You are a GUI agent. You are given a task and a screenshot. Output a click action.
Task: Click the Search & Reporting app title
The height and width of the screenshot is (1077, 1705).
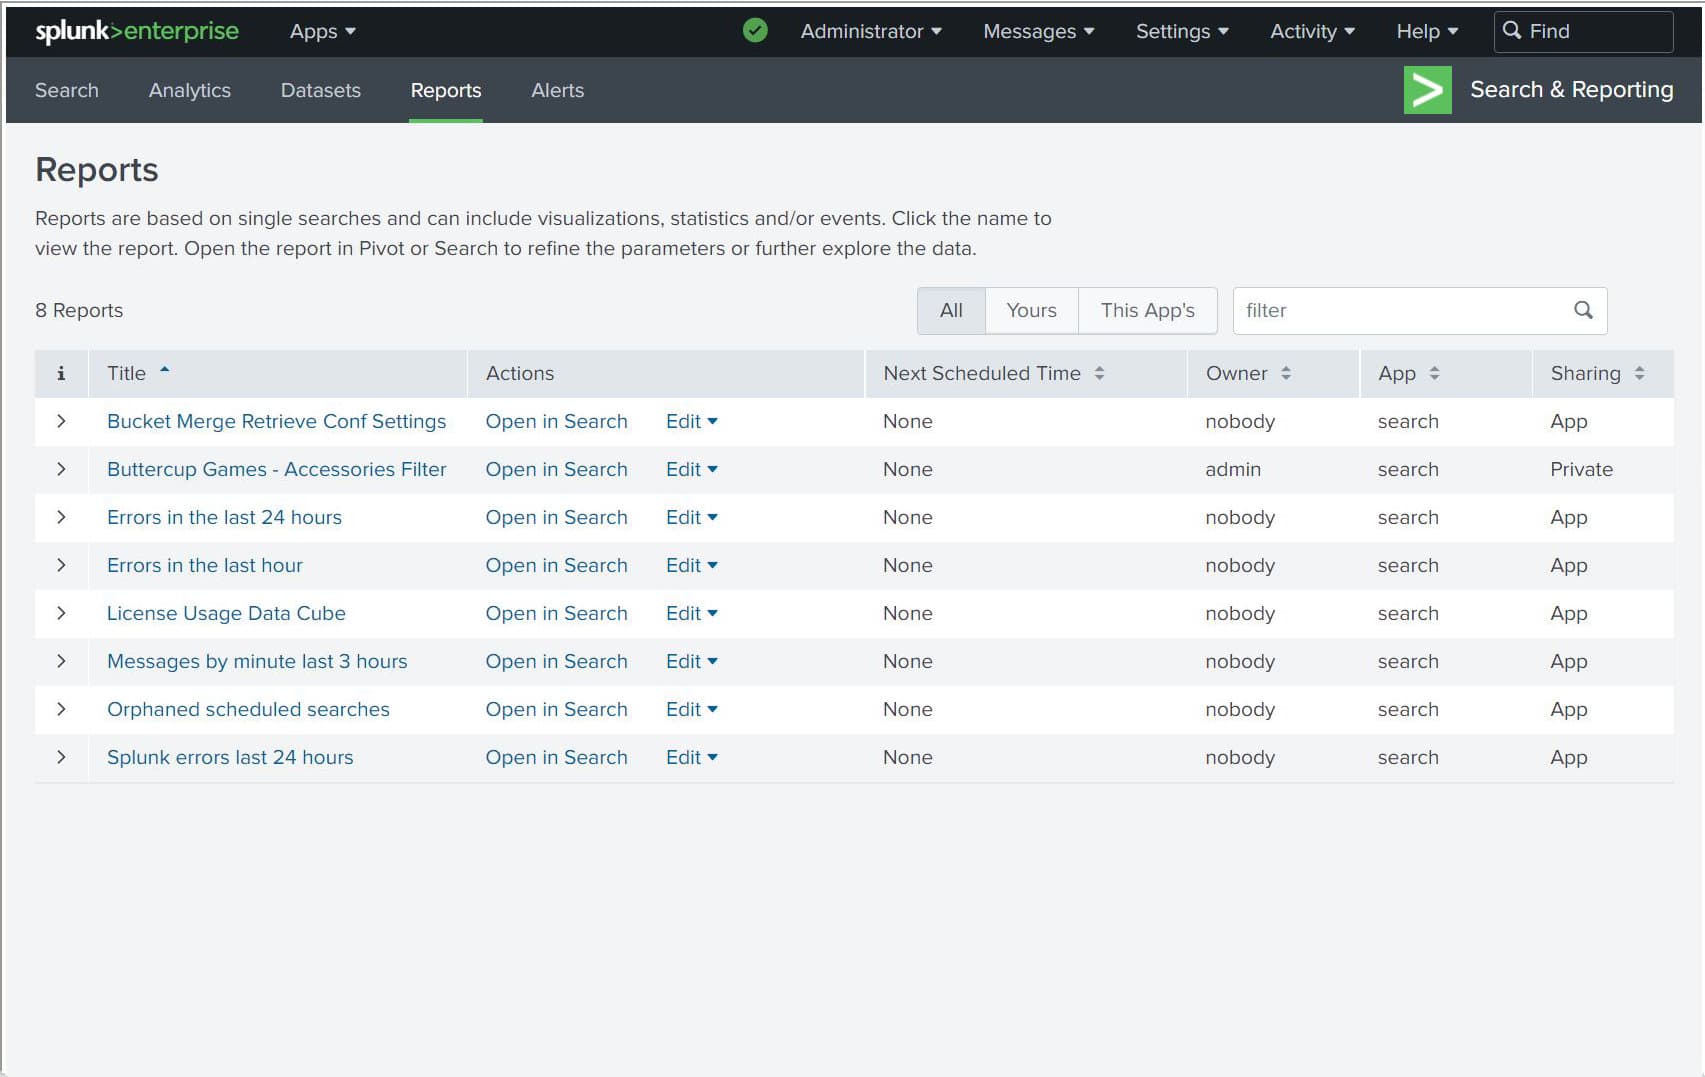(1572, 90)
